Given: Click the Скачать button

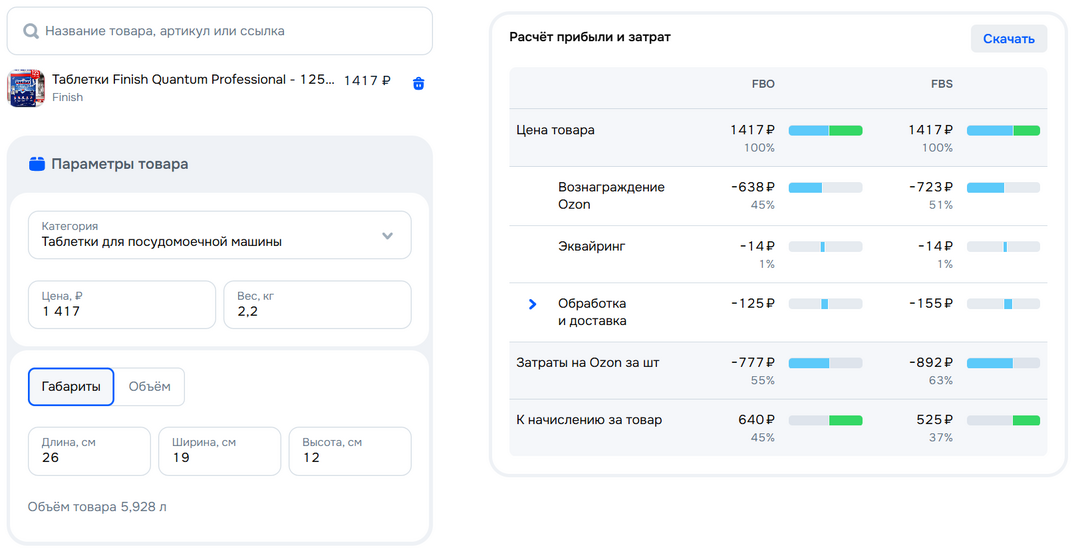Looking at the screenshot, I should click(x=1009, y=39).
